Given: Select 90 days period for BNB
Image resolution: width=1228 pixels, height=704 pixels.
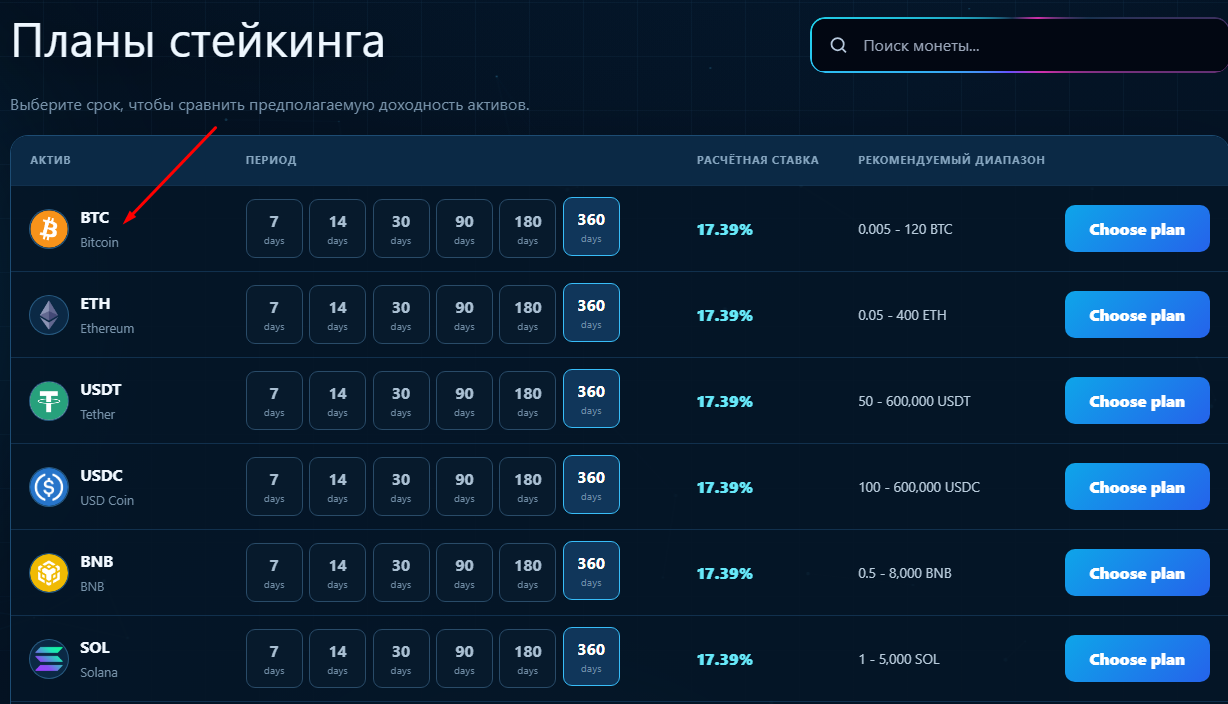Looking at the screenshot, I should (464, 573).
